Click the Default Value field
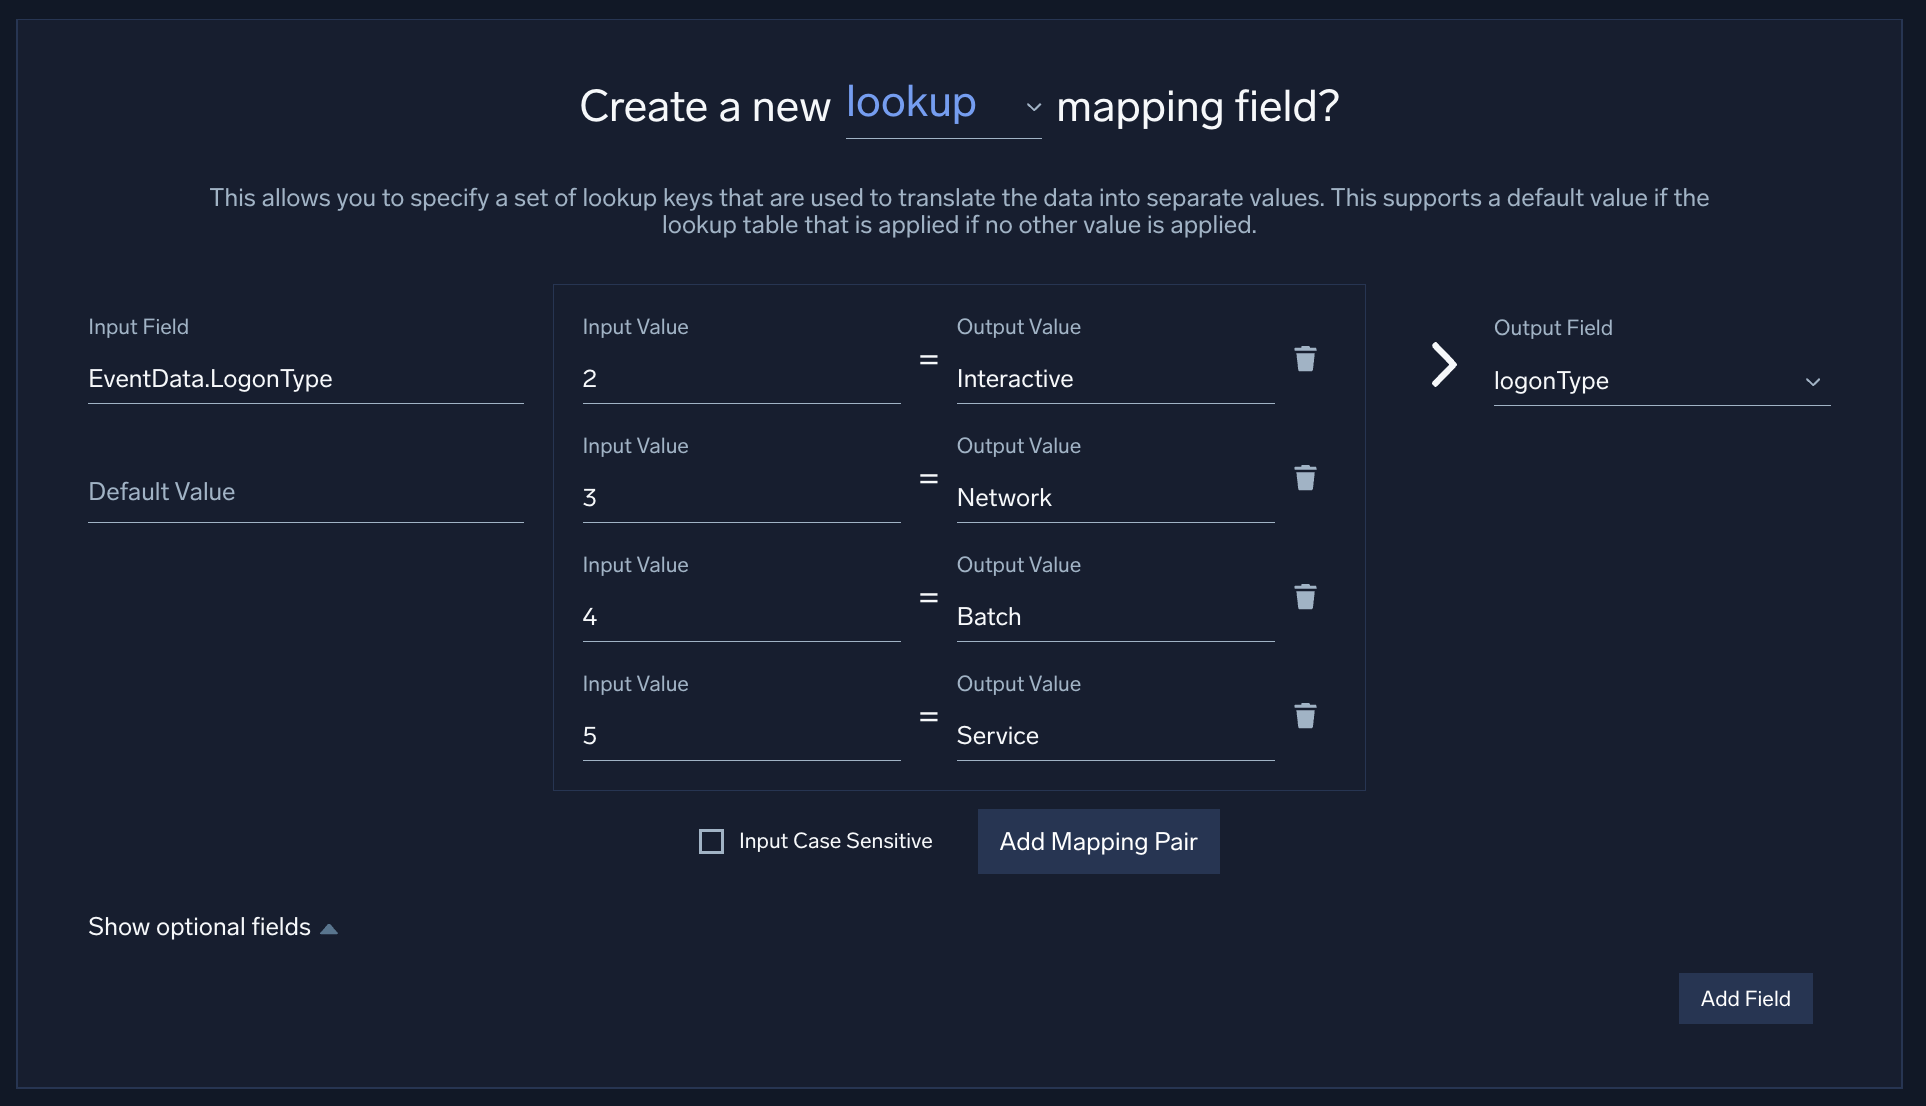The height and width of the screenshot is (1106, 1926). pos(305,492)
